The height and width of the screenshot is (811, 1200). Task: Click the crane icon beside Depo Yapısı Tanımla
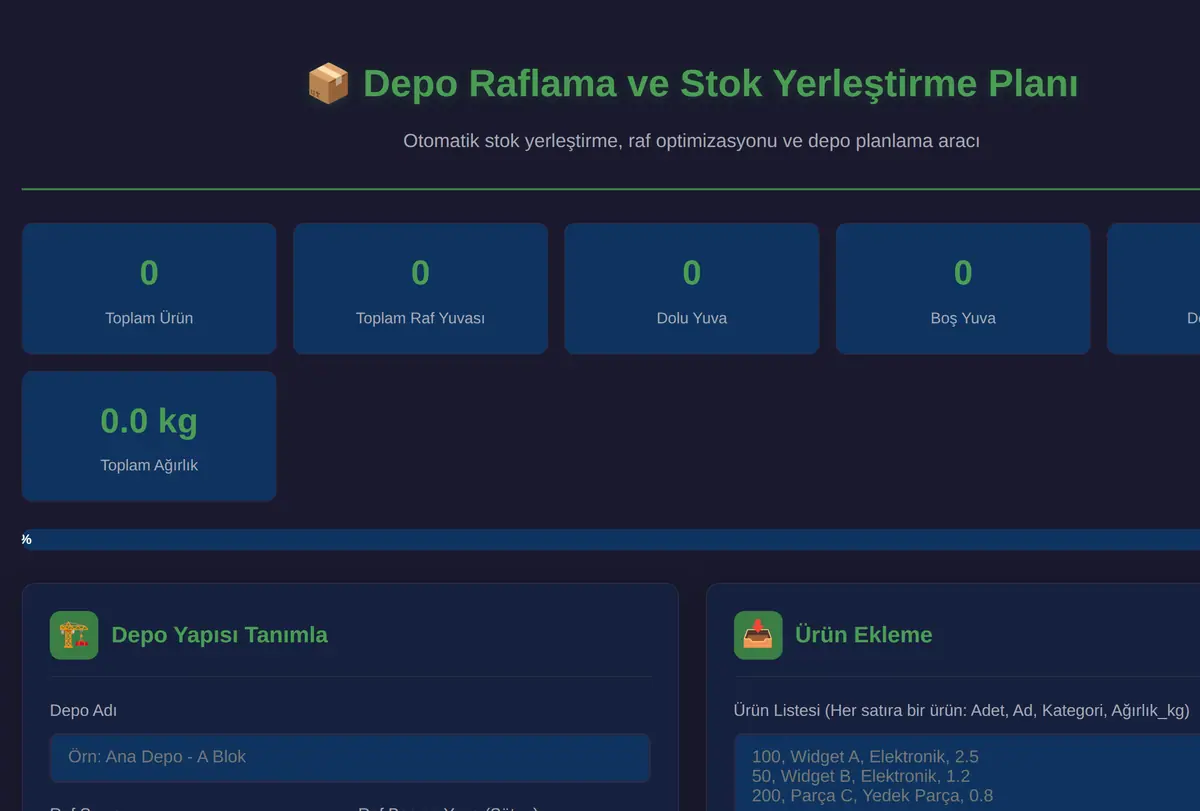(x=74, y=635)
